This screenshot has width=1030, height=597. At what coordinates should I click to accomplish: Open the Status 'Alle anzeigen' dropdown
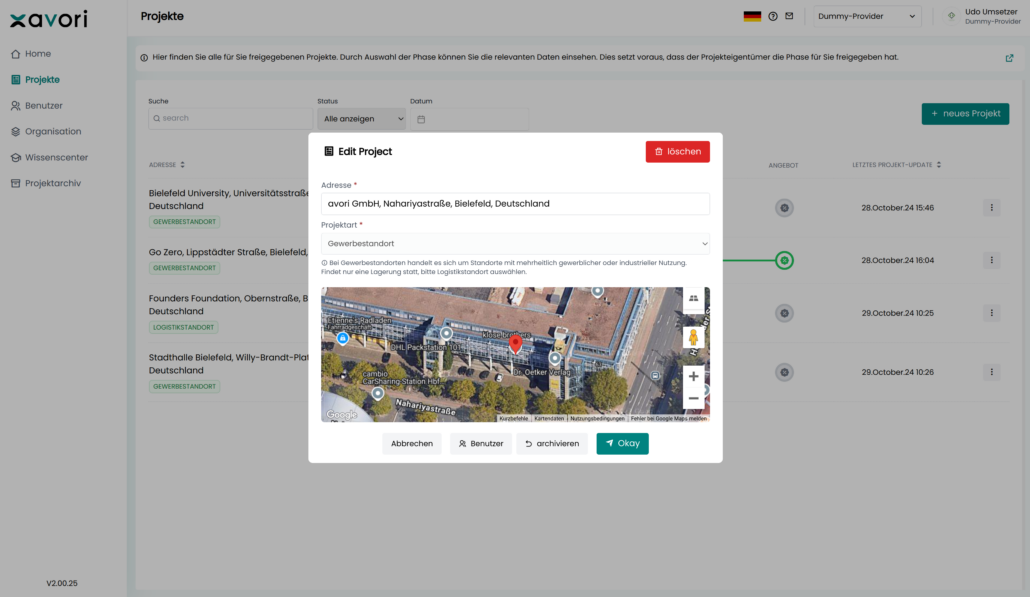362,119
